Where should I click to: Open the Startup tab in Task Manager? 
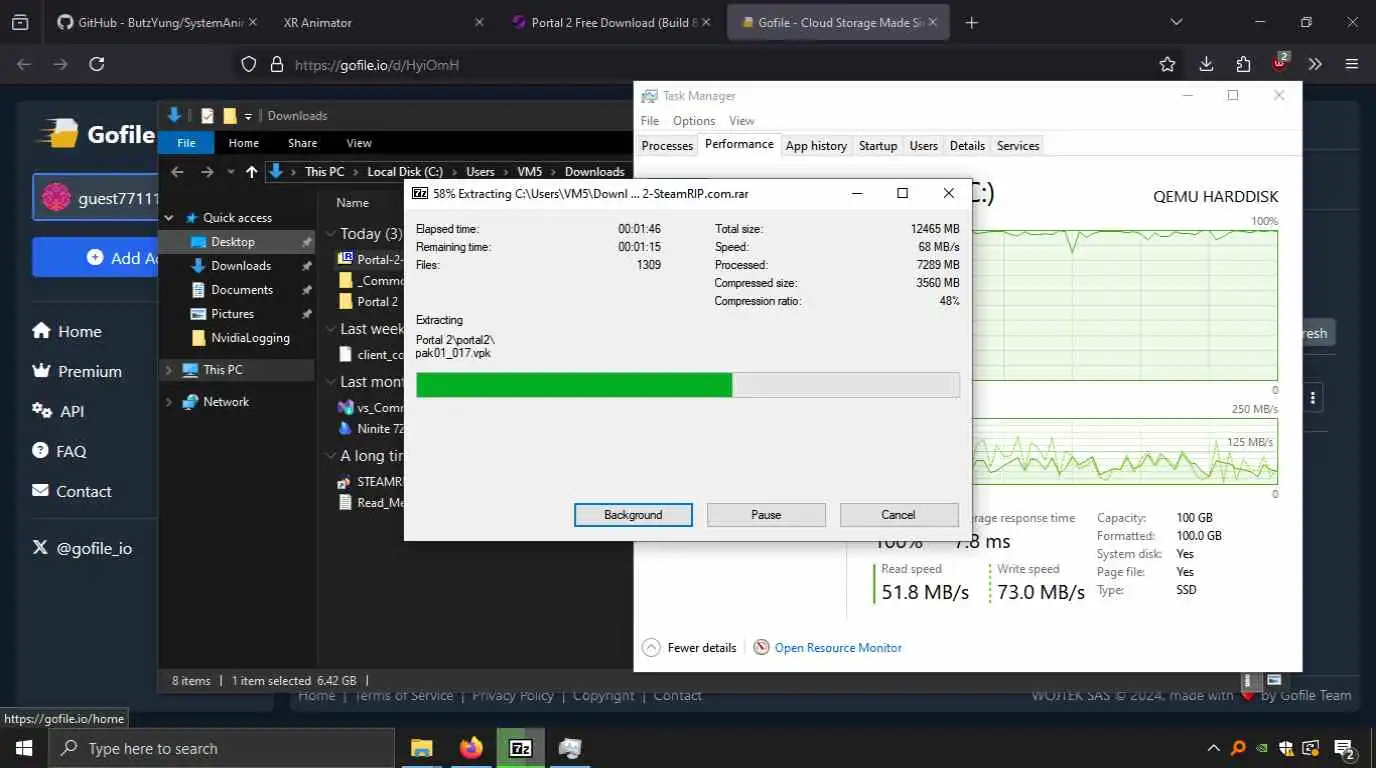tap(878, 146)
